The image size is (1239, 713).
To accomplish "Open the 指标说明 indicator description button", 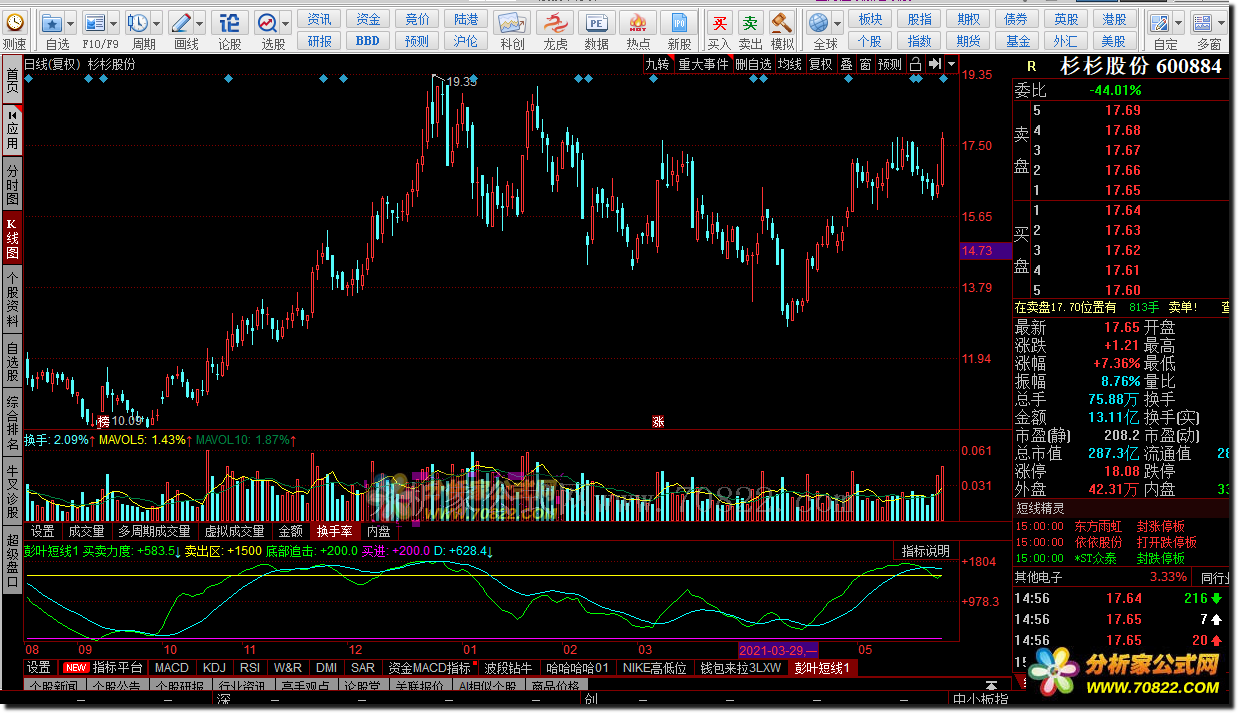I will 925,551.
